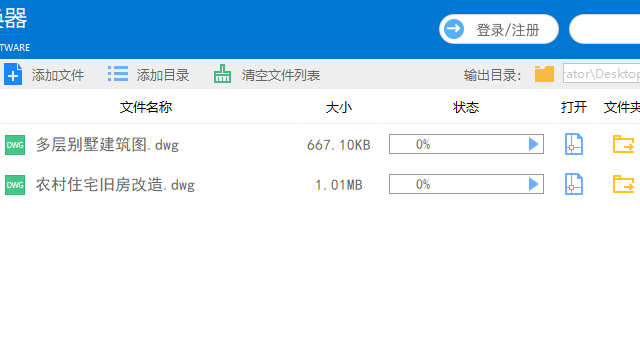This screenshot has width=640, height=362.
Task: Open converted file for 农村住宅旧房改造.dwg
Action: tap(573, 184)
